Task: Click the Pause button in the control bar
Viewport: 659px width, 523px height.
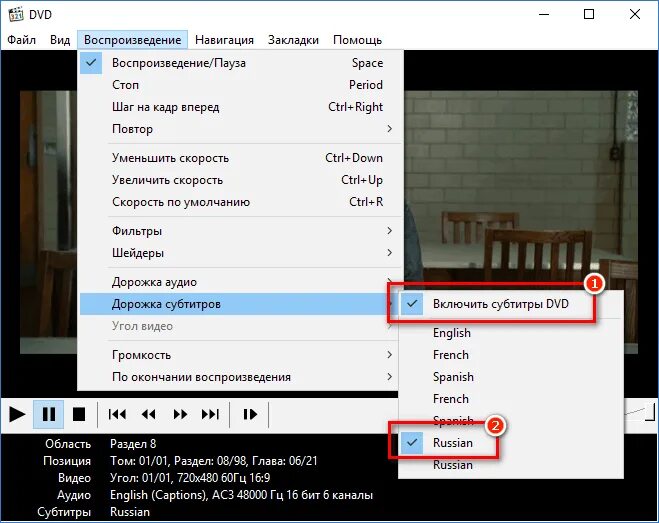Action: 49,415
